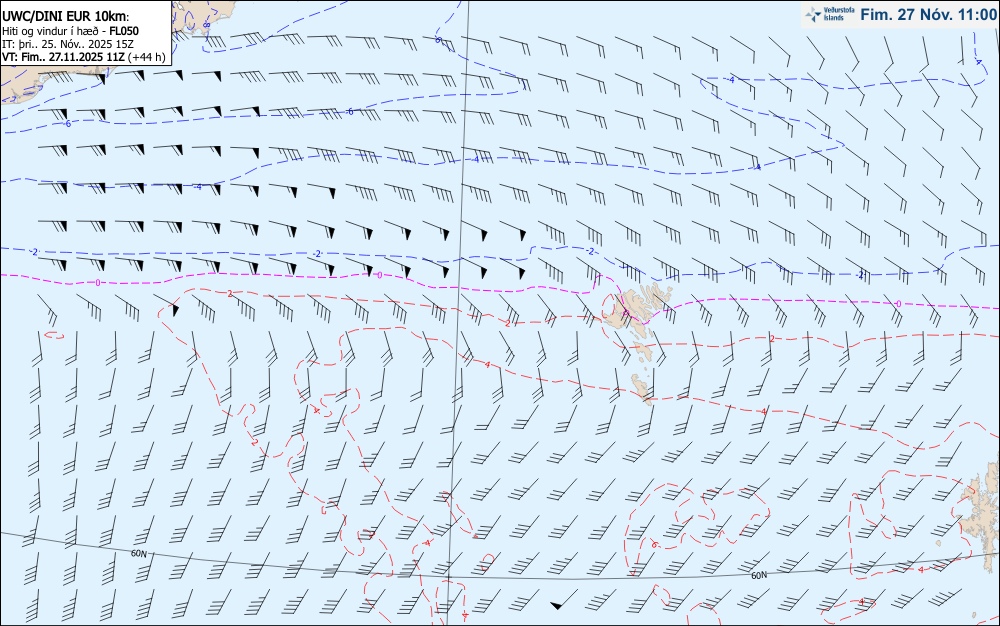
Task: Click the lone black pennant wind barb near 60N
Action: pos(564,601)
